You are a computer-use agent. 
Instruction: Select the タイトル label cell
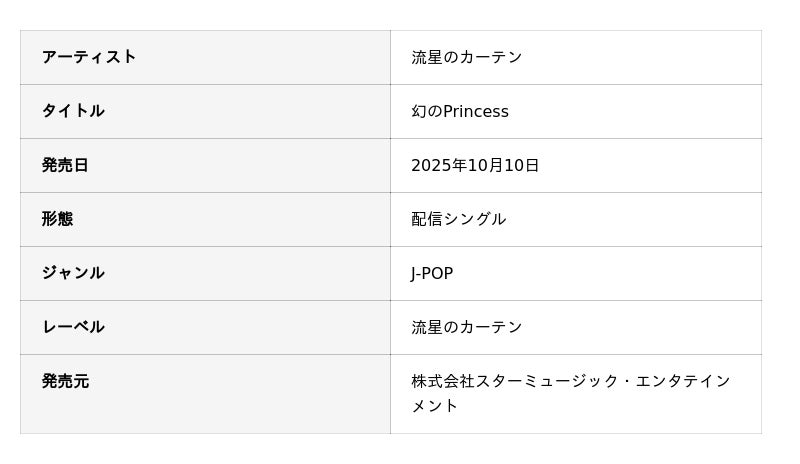(x=73, y=111)
